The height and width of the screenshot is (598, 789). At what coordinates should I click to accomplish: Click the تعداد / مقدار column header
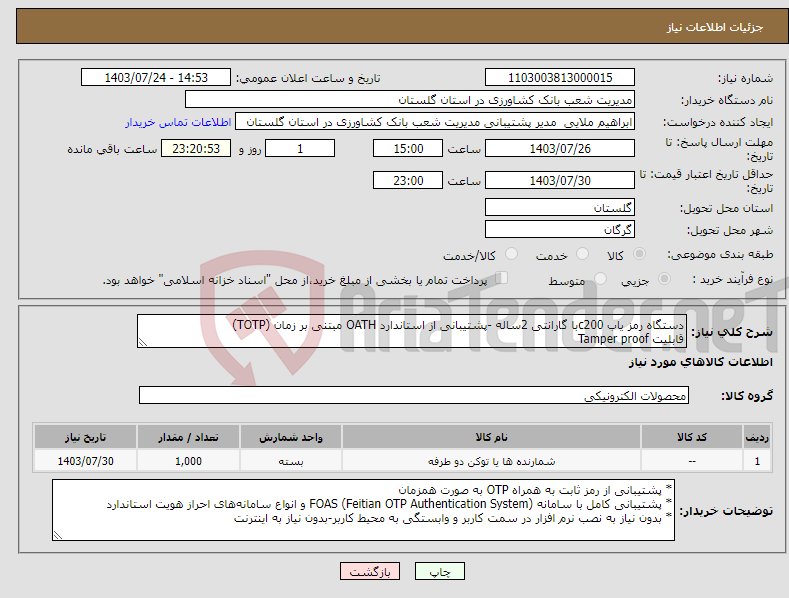coord(188,437)
